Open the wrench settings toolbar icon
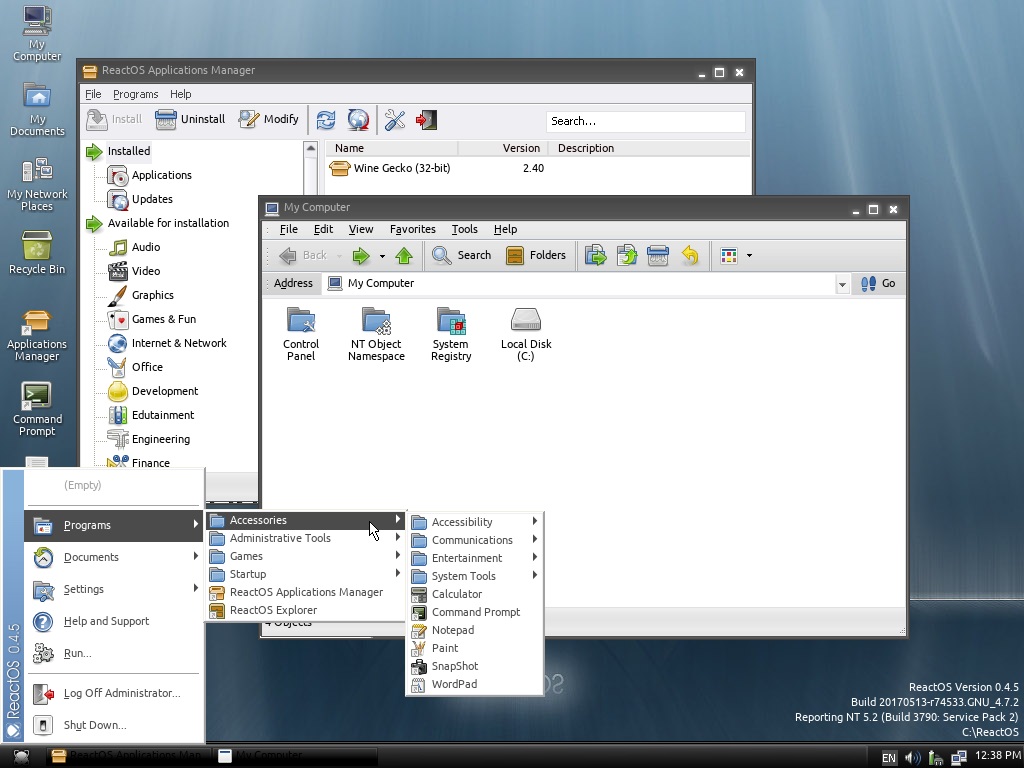 [395, 120]
